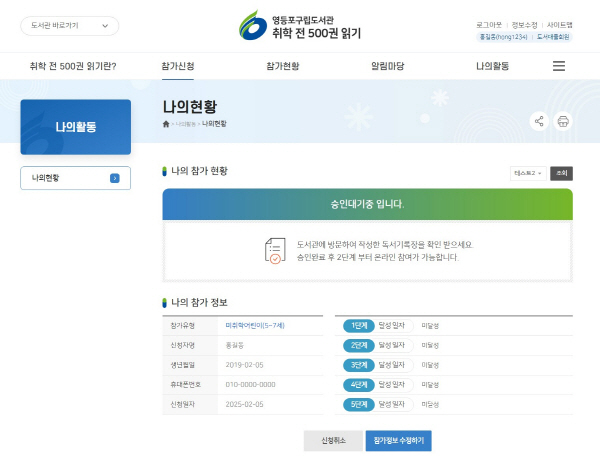Click the arrow icon beside 나의현황
This screenshot has width=600, height=461.
tap(115, 178)
